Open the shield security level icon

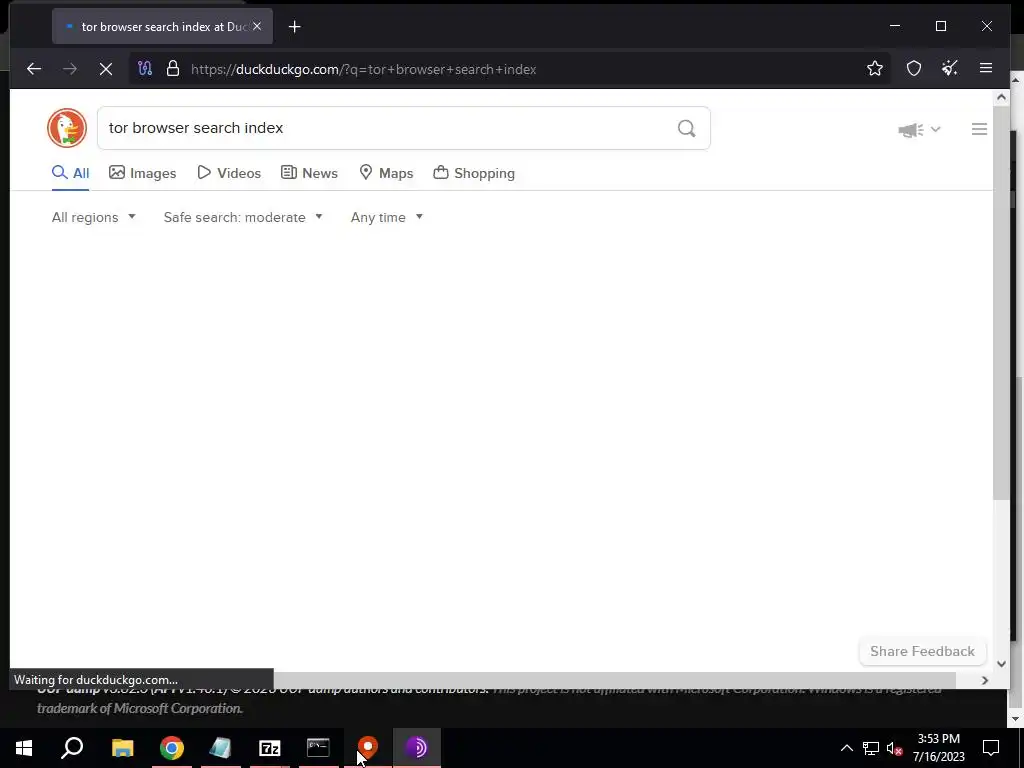(914, 69)
